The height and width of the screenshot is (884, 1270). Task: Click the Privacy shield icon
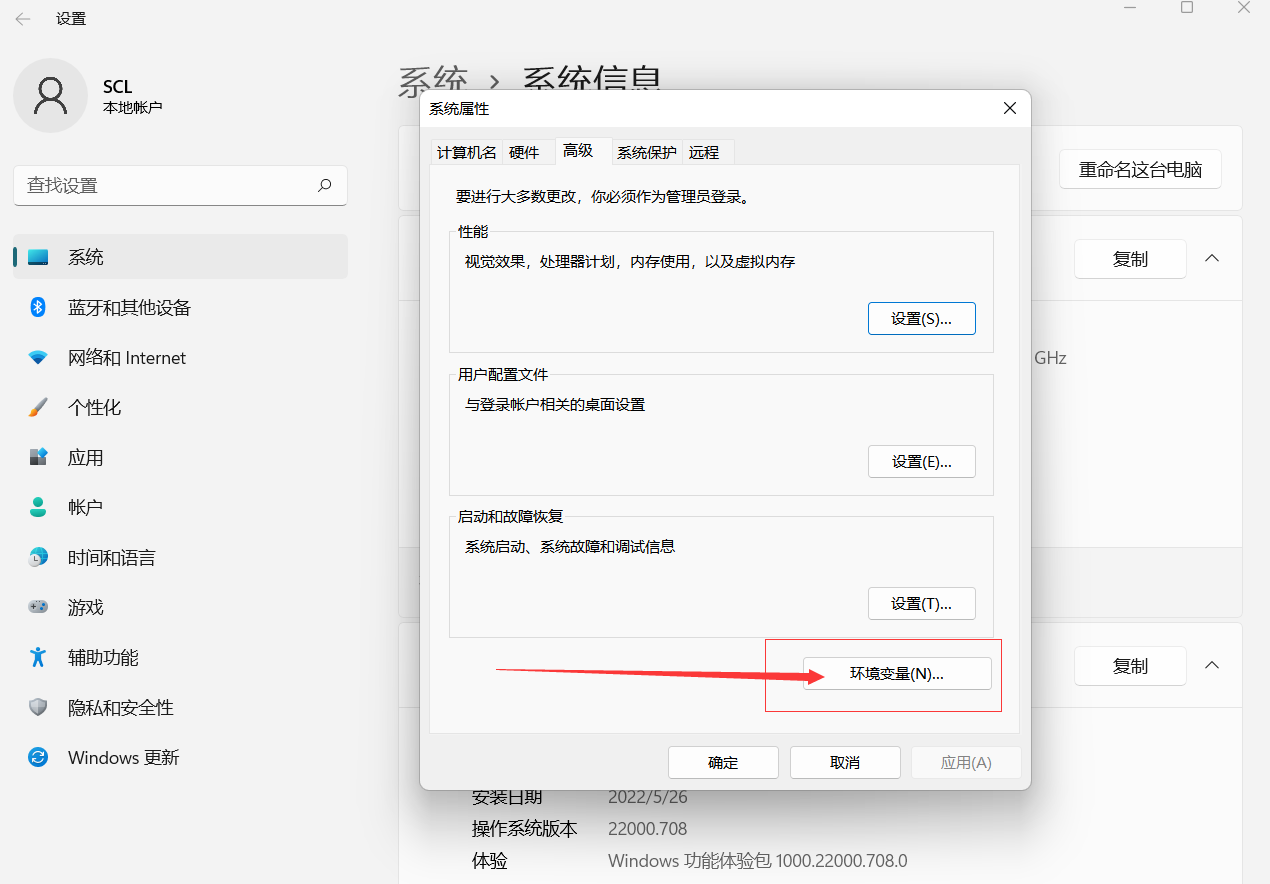tap(38, 707)
